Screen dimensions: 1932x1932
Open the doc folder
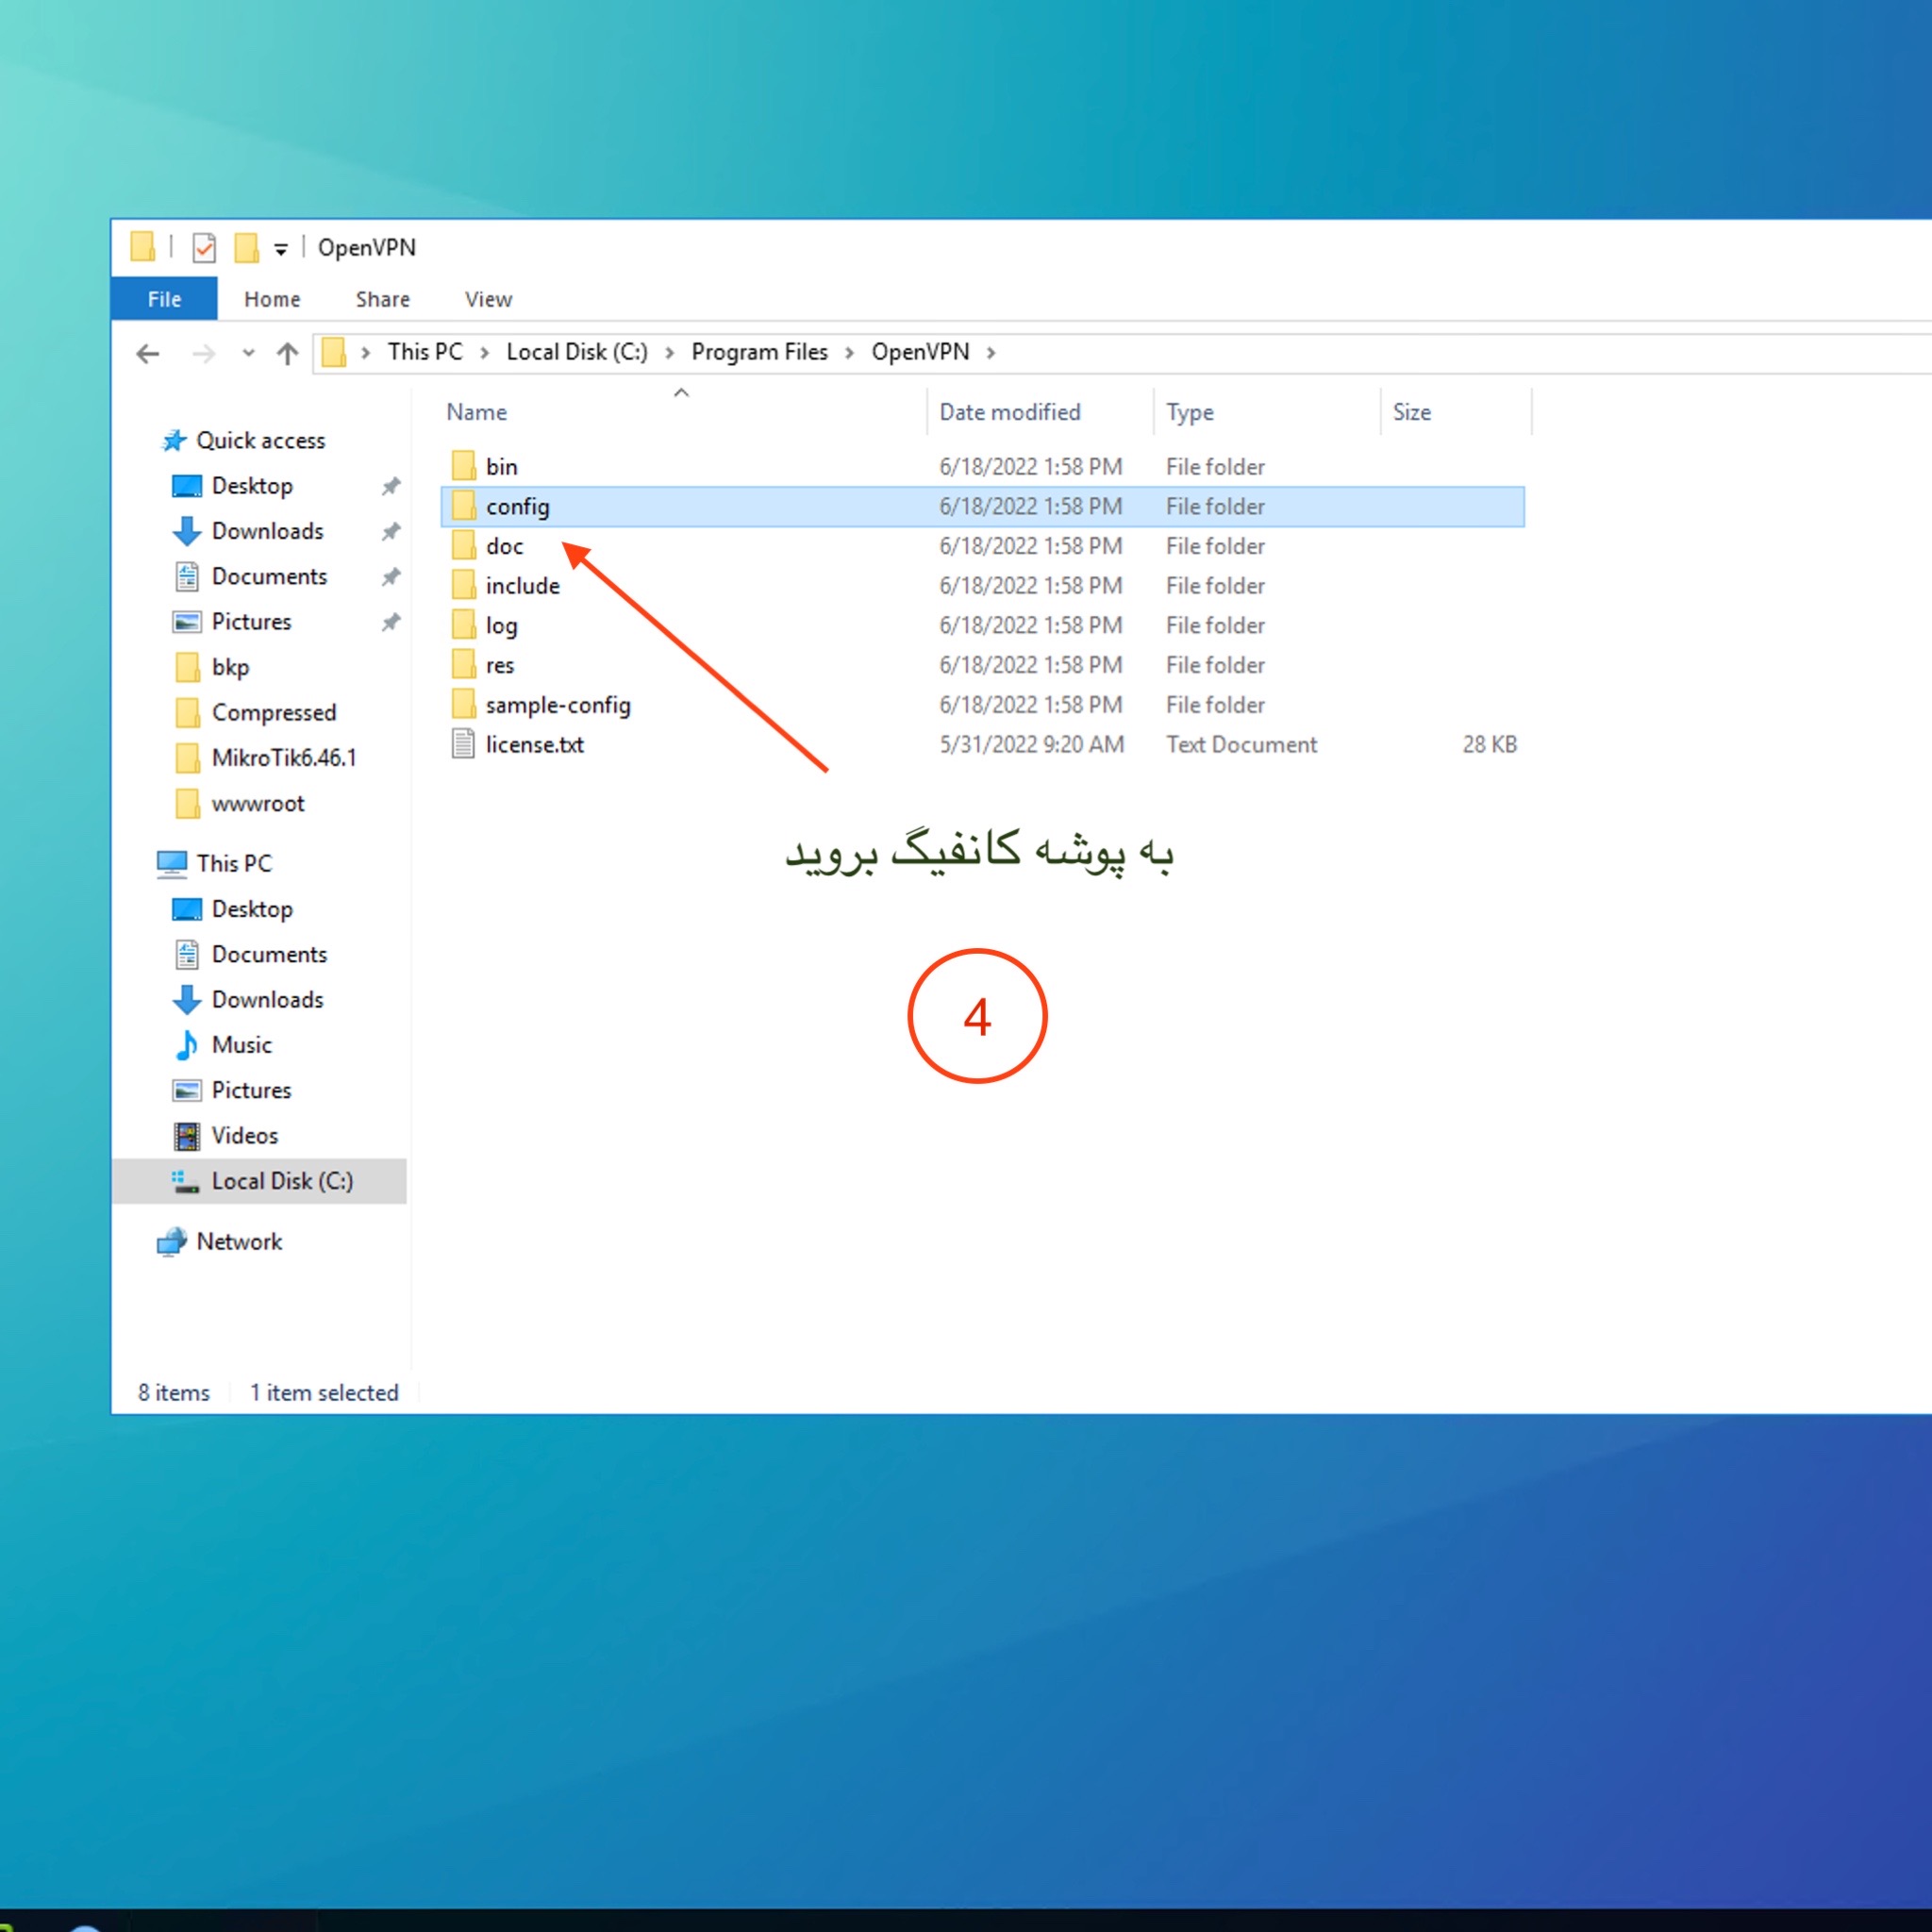click(x=503, y=545)
